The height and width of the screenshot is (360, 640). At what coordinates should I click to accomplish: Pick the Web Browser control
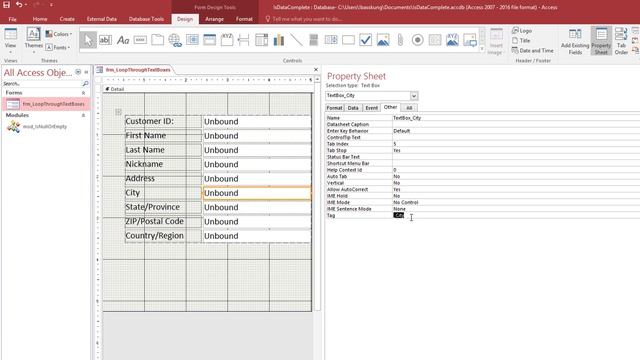[x=192, y=40]
